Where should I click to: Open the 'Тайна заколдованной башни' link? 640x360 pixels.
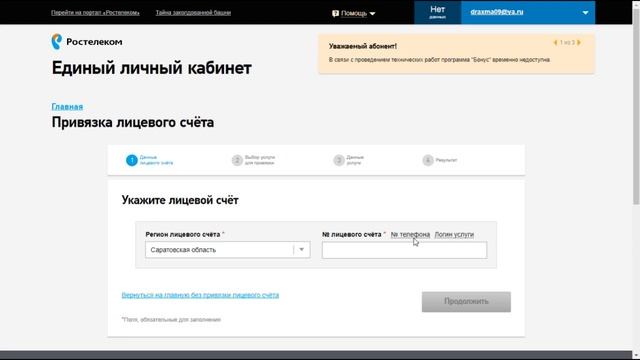(193, 13)
